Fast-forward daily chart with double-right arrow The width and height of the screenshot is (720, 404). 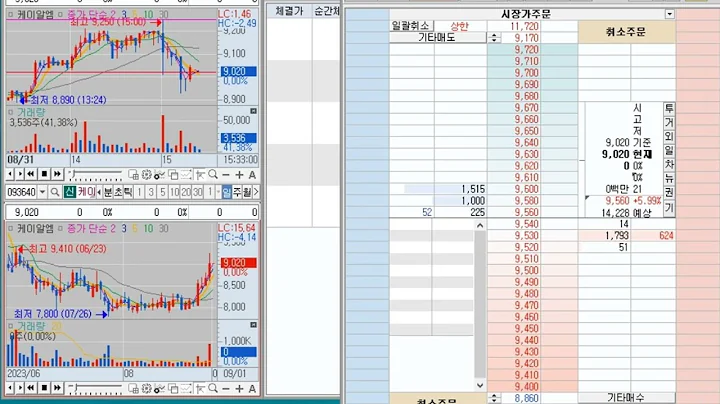57,388
